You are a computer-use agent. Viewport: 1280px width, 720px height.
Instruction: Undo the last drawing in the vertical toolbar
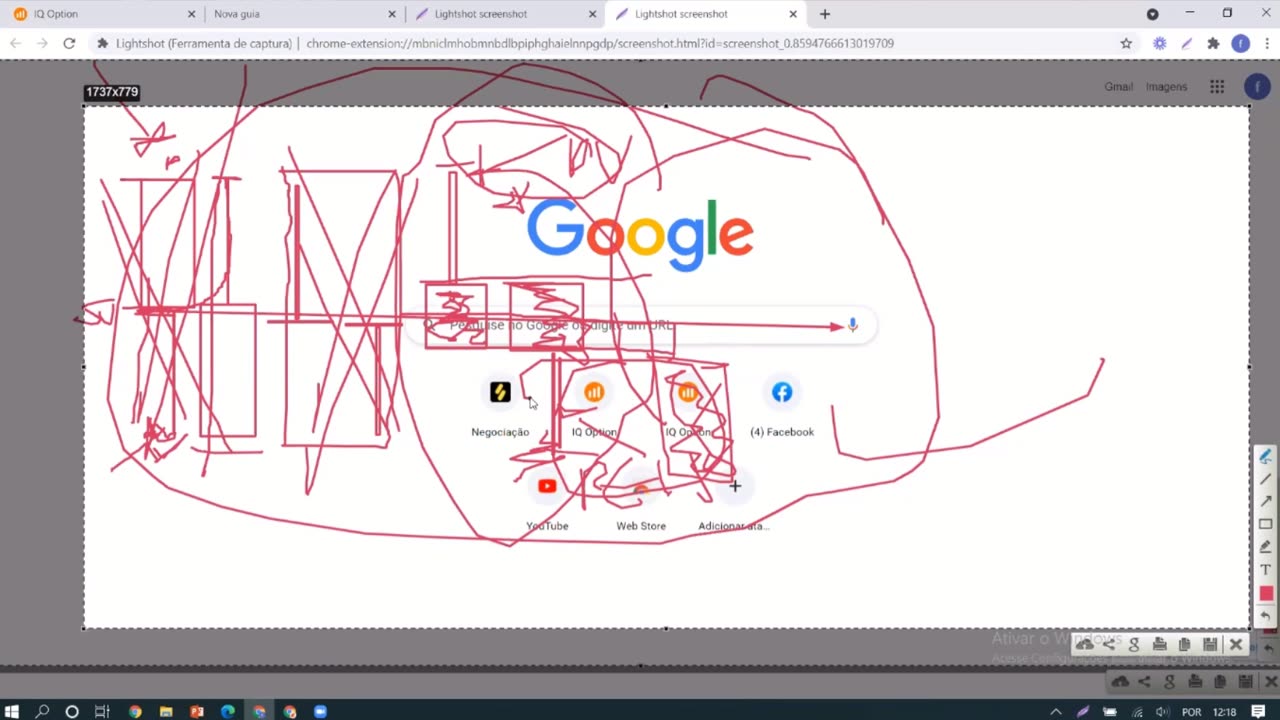tap(1265, 616)
